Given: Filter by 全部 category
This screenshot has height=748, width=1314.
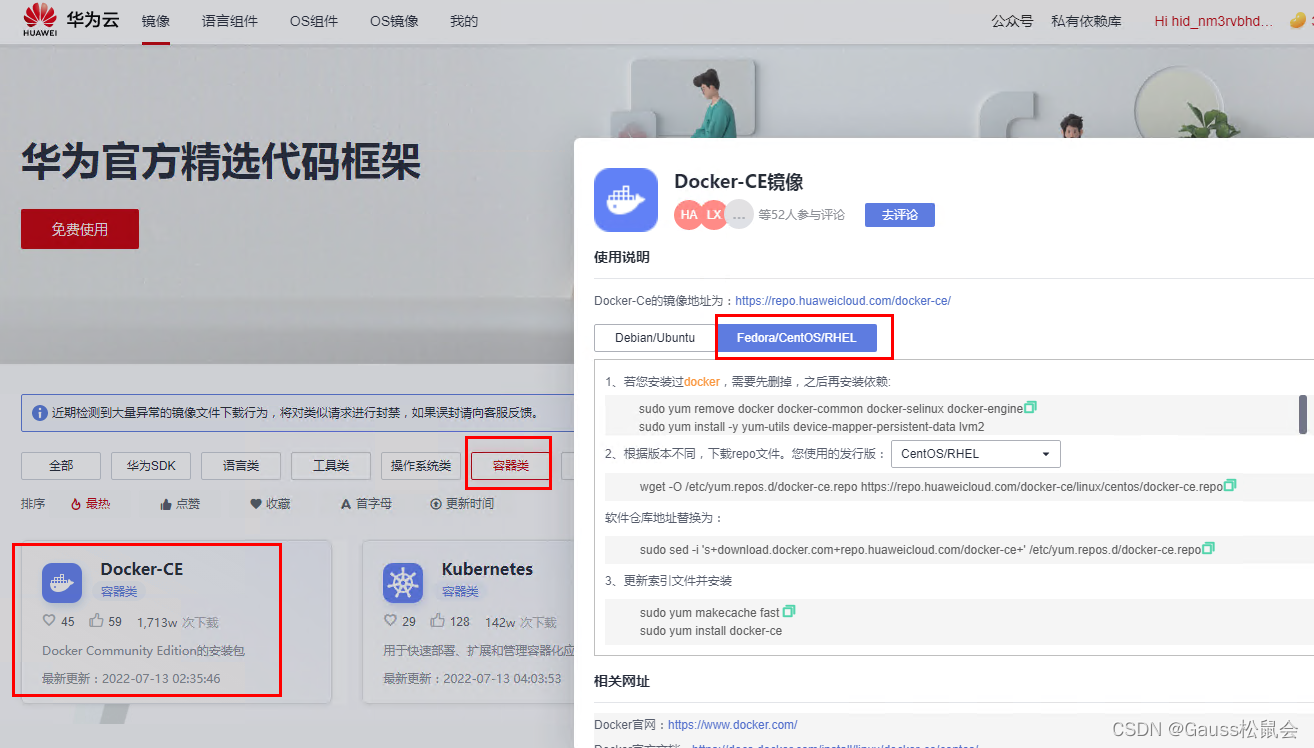Looking at the screenshot, I should pos(61,465).
